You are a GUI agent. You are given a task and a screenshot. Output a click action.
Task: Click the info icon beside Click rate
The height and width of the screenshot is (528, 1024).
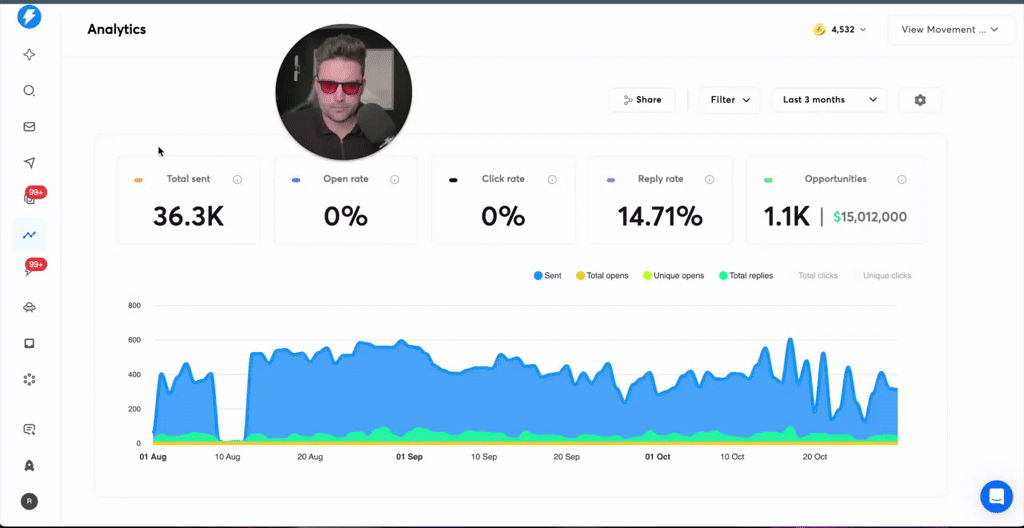[x=552, y=179]
